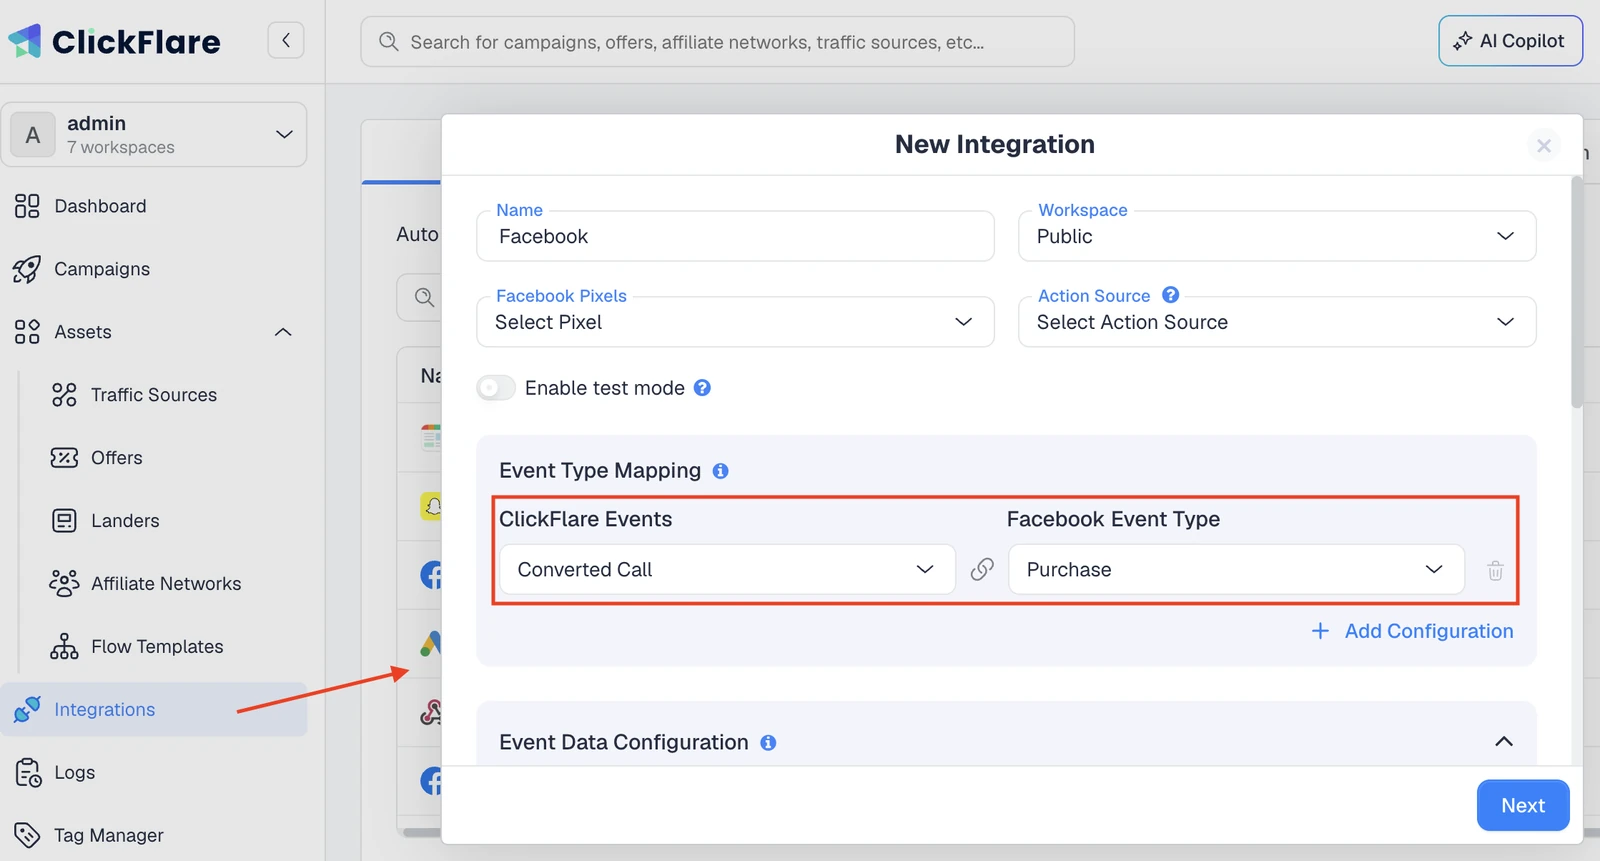
Task: Click the Logs file icon
Action: [x=28, y=773]
